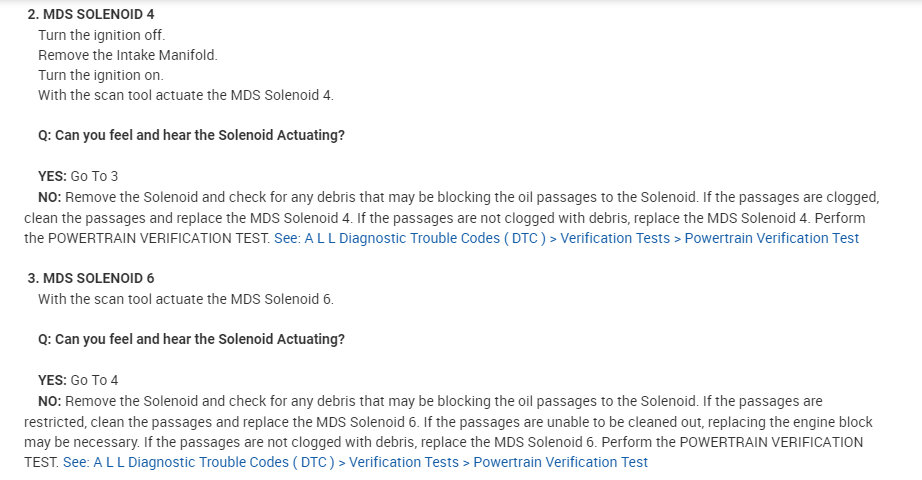Image resolution: width=922 pixels, height=480 pixels.
Task: Click the '3. MDS SOLENOID 6' heading
Action: (91, 278)
